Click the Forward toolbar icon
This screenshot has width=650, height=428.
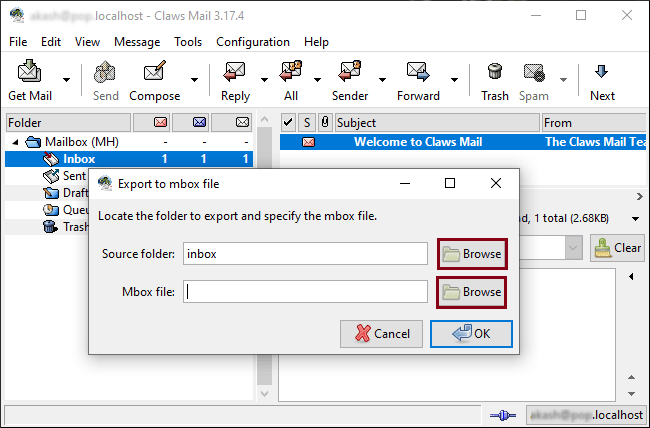point(418,81)
